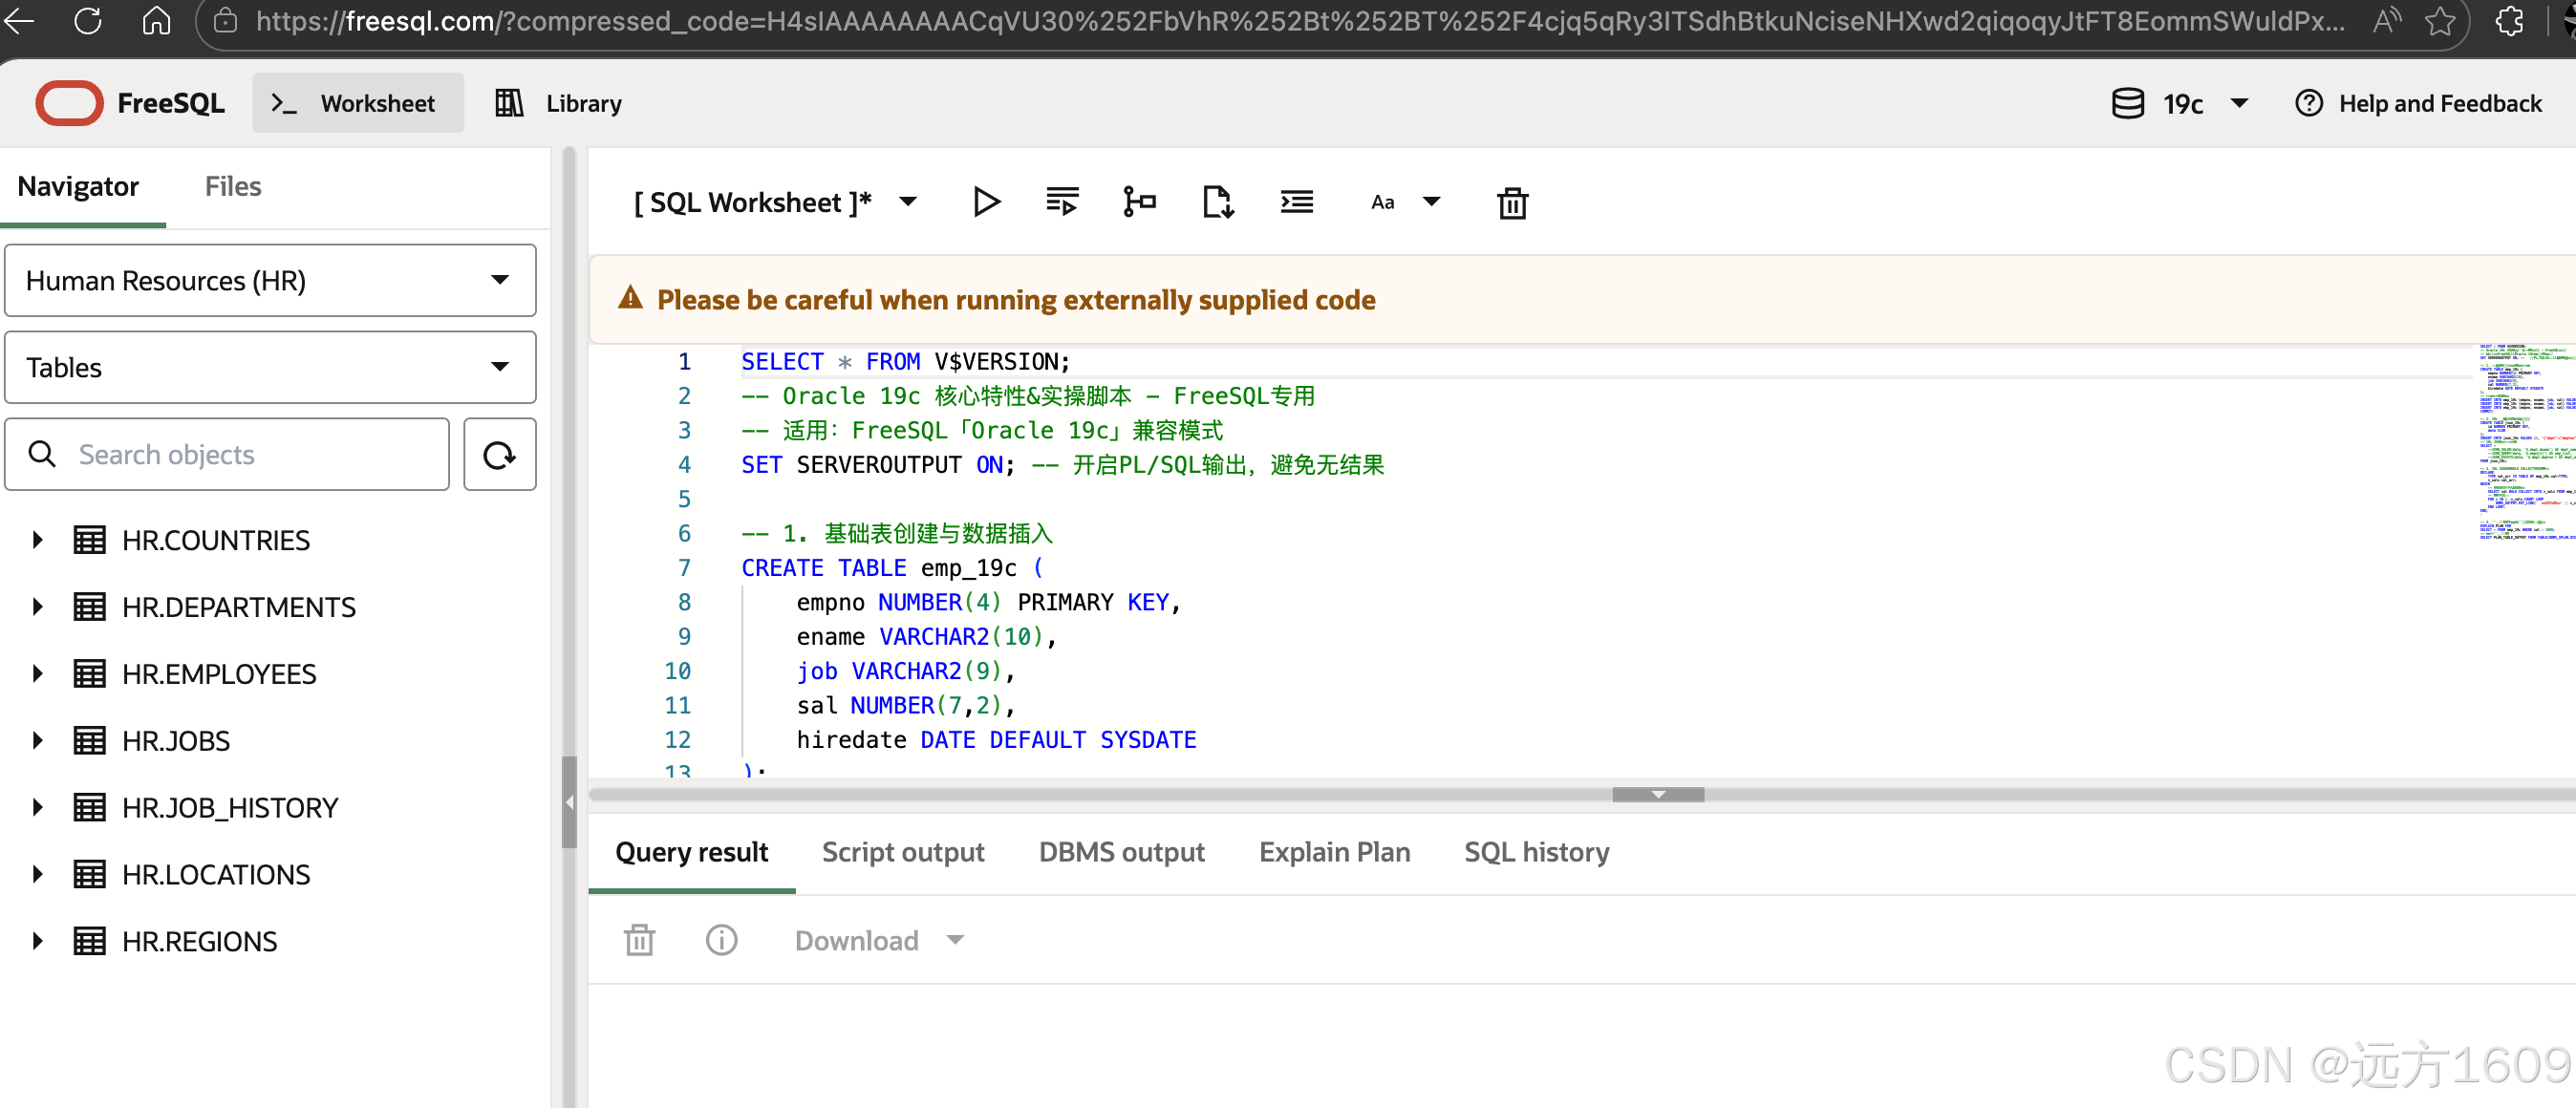
Task: Expand the HR.COUNTRIES table node
Action: pos(37,540)
